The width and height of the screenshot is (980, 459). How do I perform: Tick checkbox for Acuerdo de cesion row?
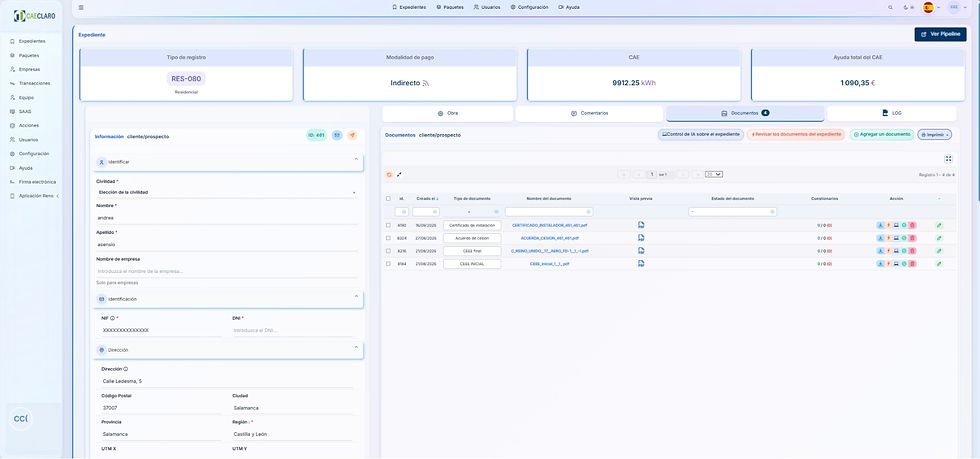(x=388, y=238)
